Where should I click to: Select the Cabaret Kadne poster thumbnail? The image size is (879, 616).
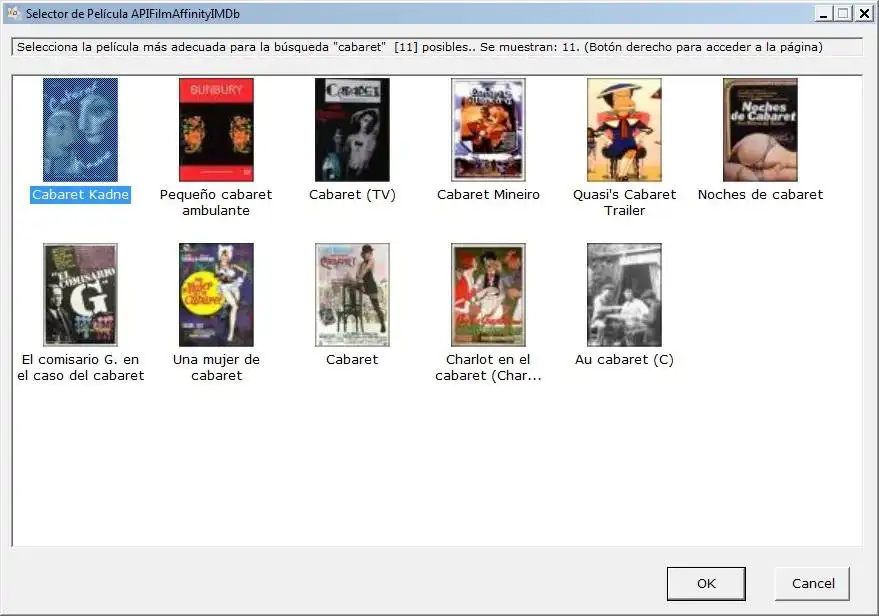click(x=80, y=129)
